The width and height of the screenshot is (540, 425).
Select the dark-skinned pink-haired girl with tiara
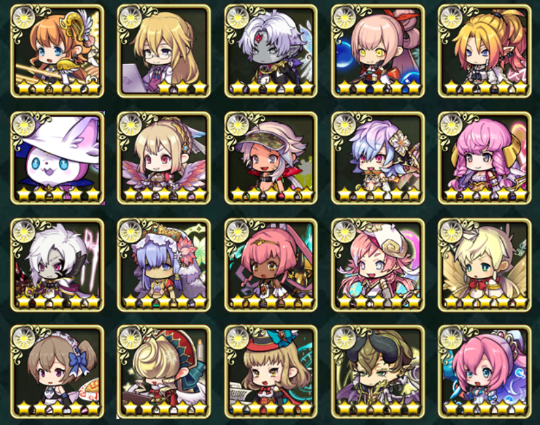[271, 265]
